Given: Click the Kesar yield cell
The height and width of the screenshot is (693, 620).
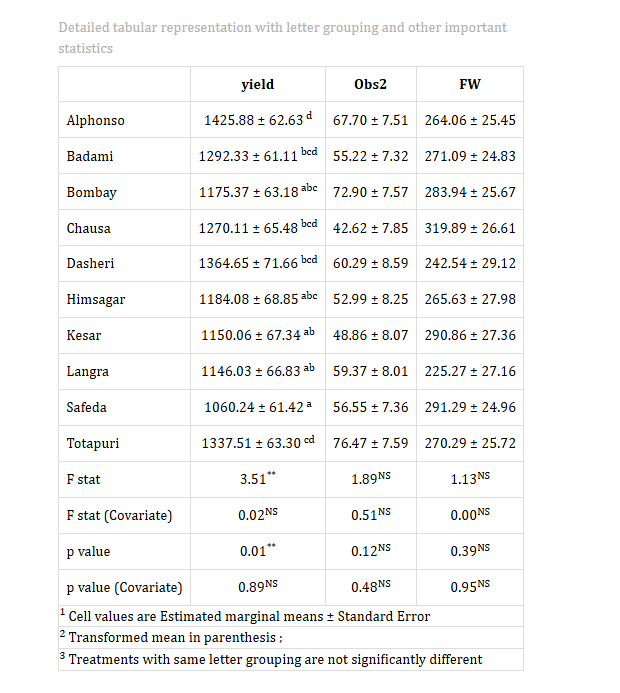Looking at the screenshot, I should coord(258,335).
